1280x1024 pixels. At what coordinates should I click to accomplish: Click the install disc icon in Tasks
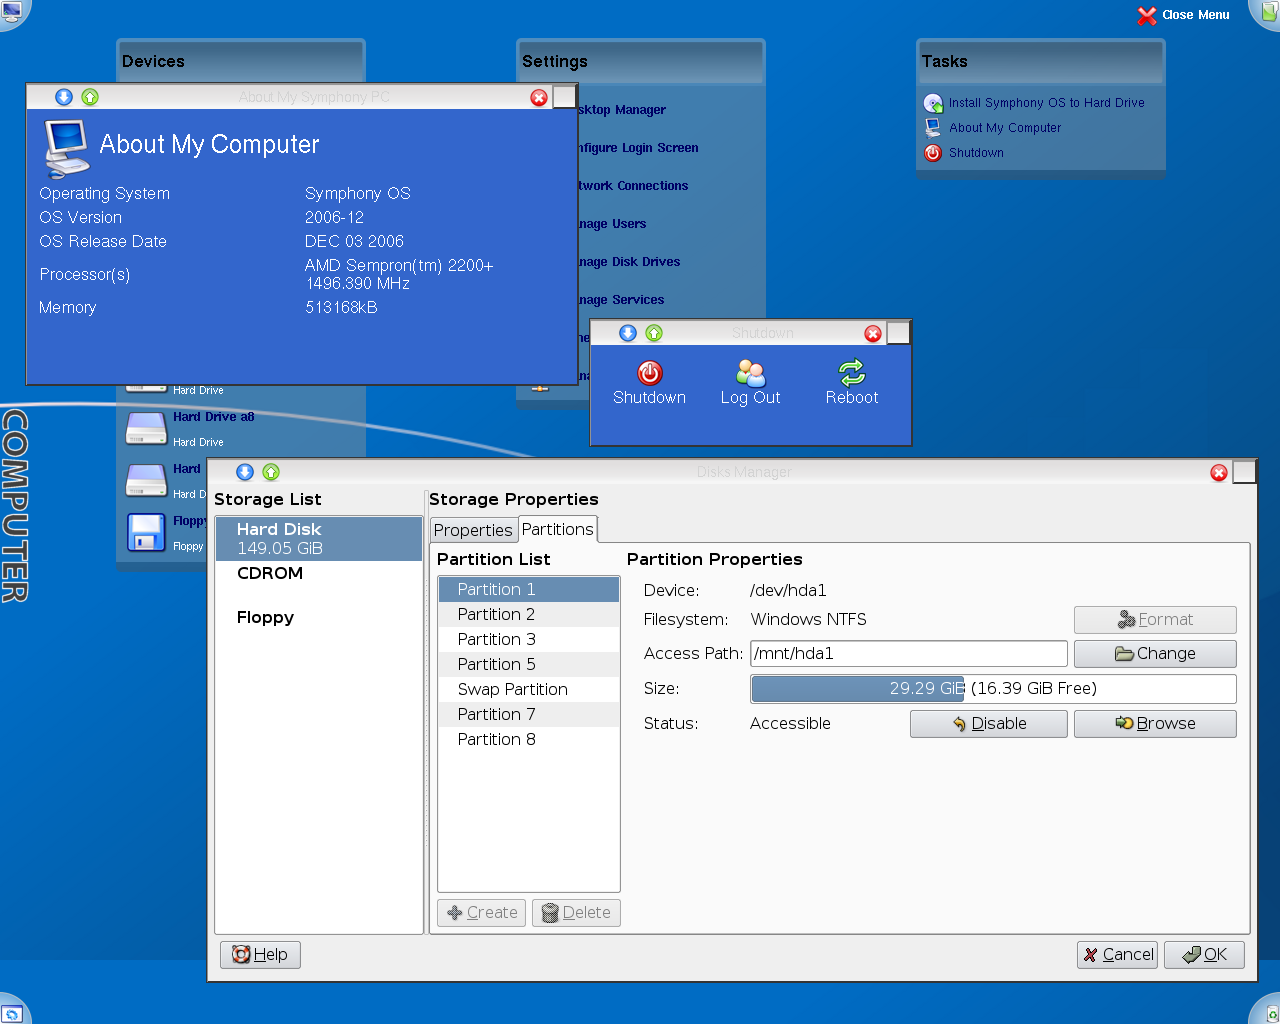[933, 103]
